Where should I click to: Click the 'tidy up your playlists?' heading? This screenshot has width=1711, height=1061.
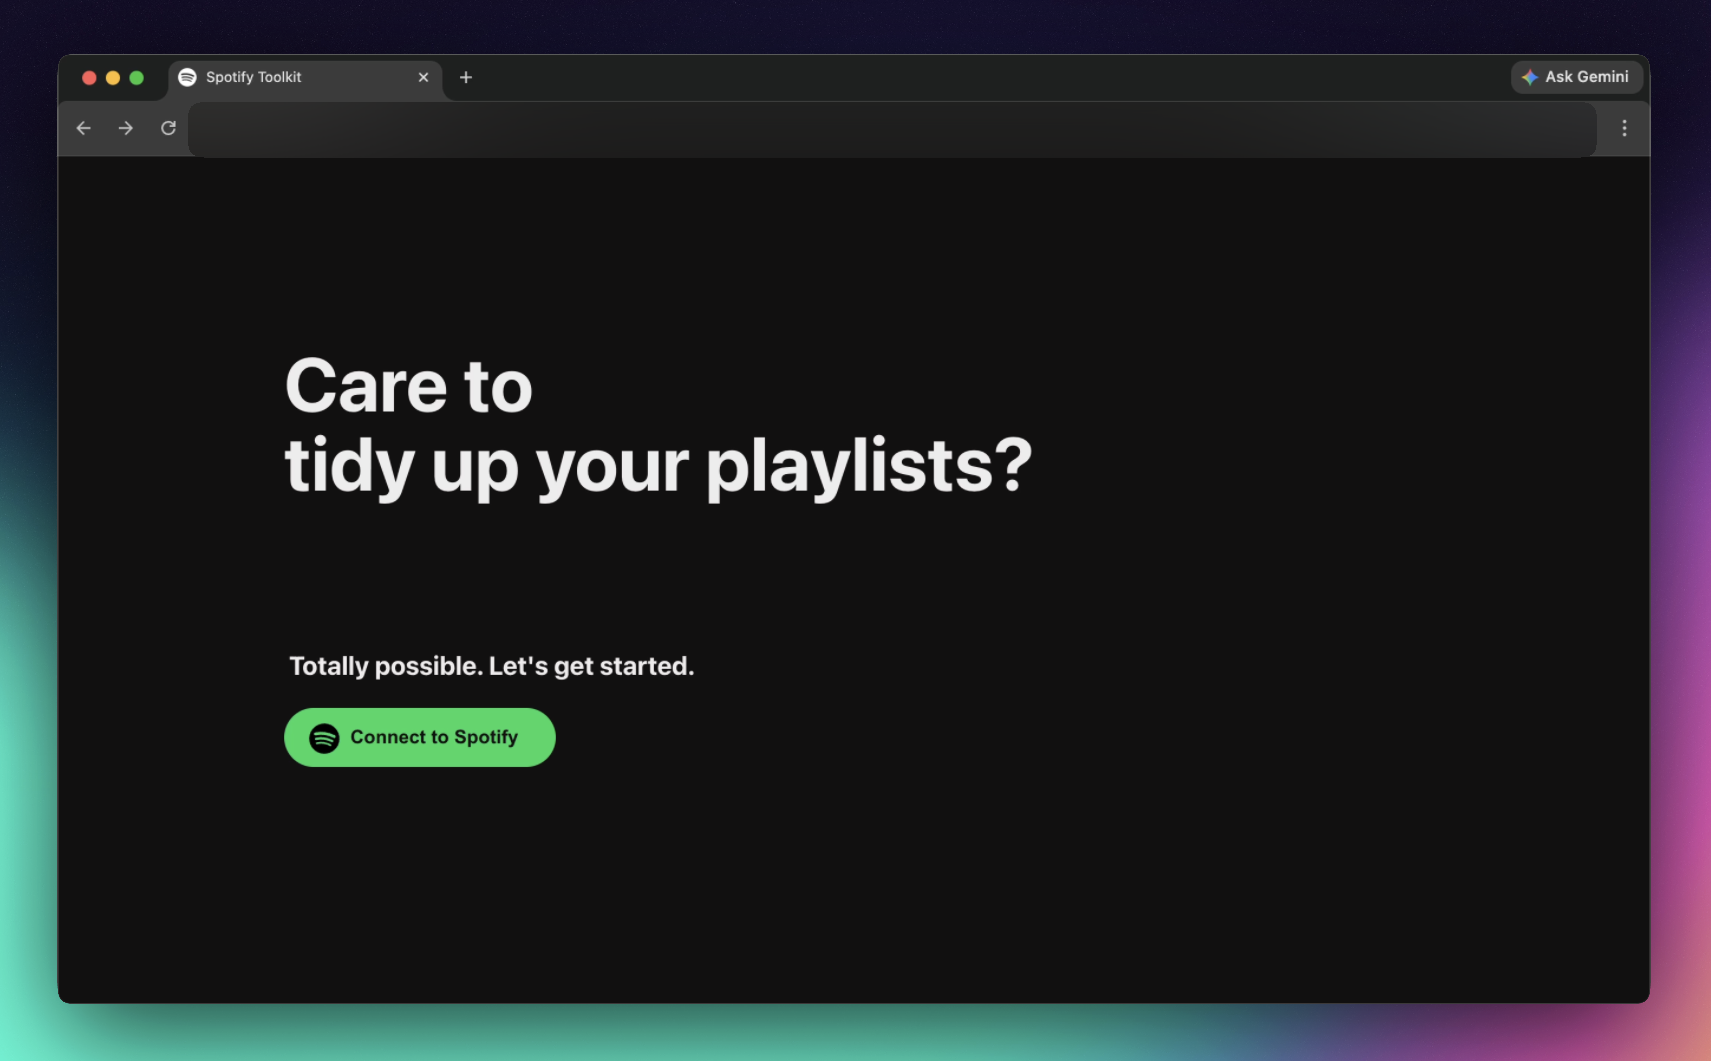[x=658, y=466]
